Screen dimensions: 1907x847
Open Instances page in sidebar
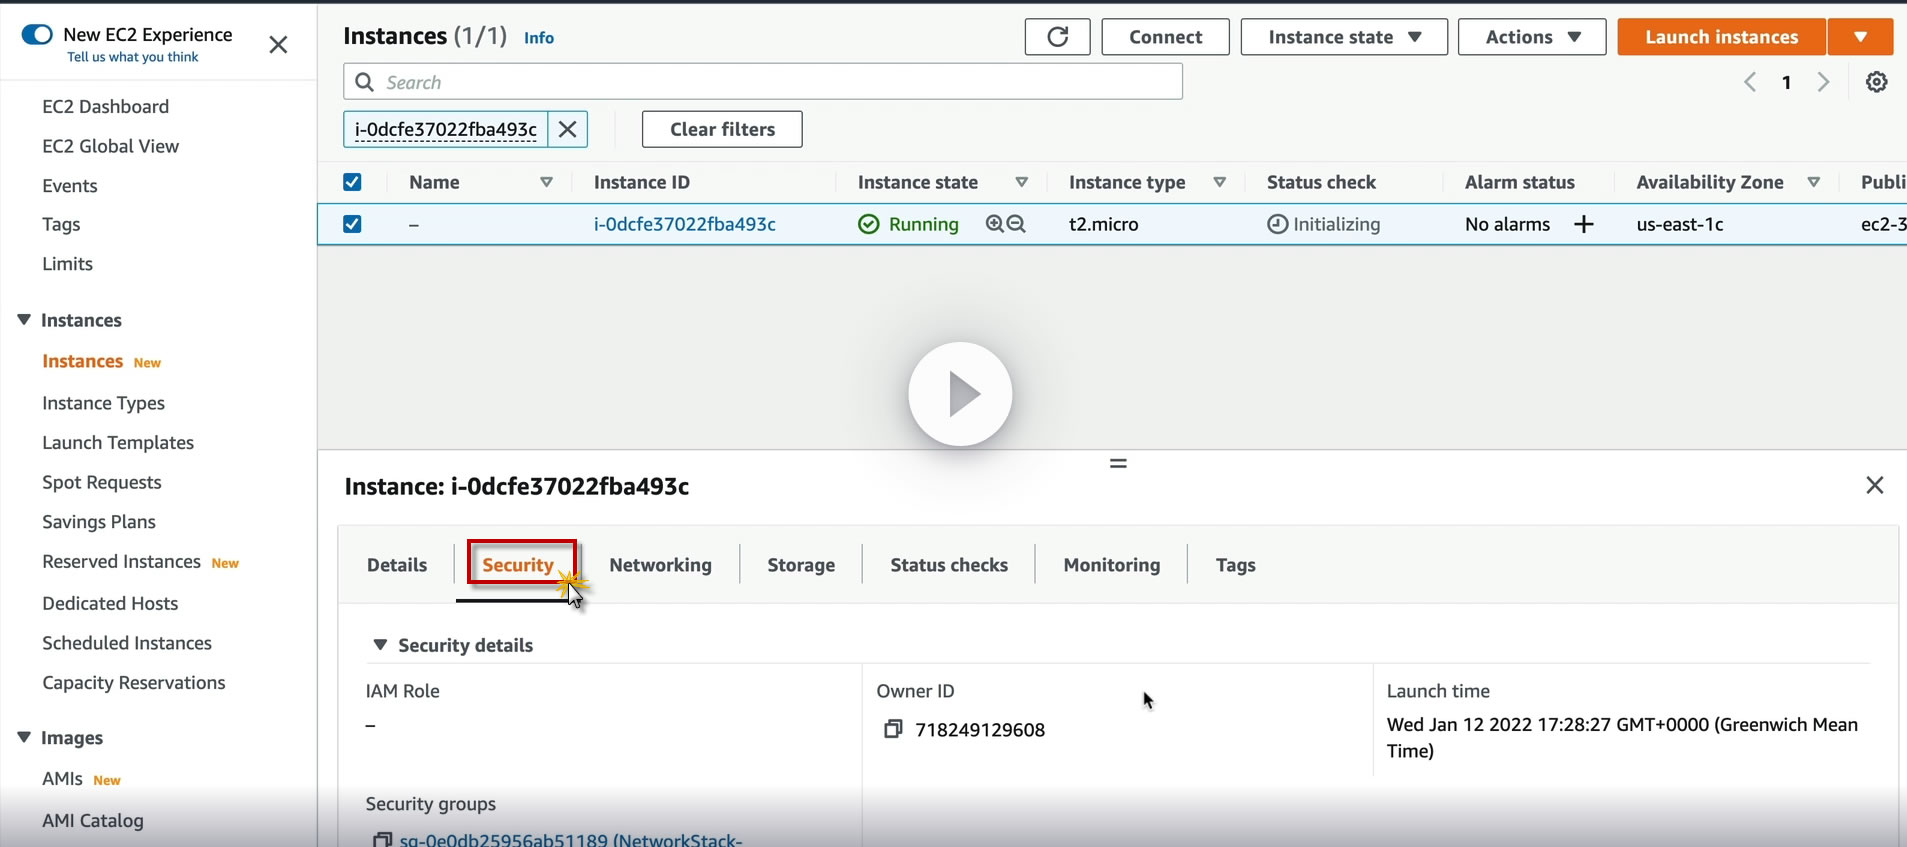pos(83,361)
